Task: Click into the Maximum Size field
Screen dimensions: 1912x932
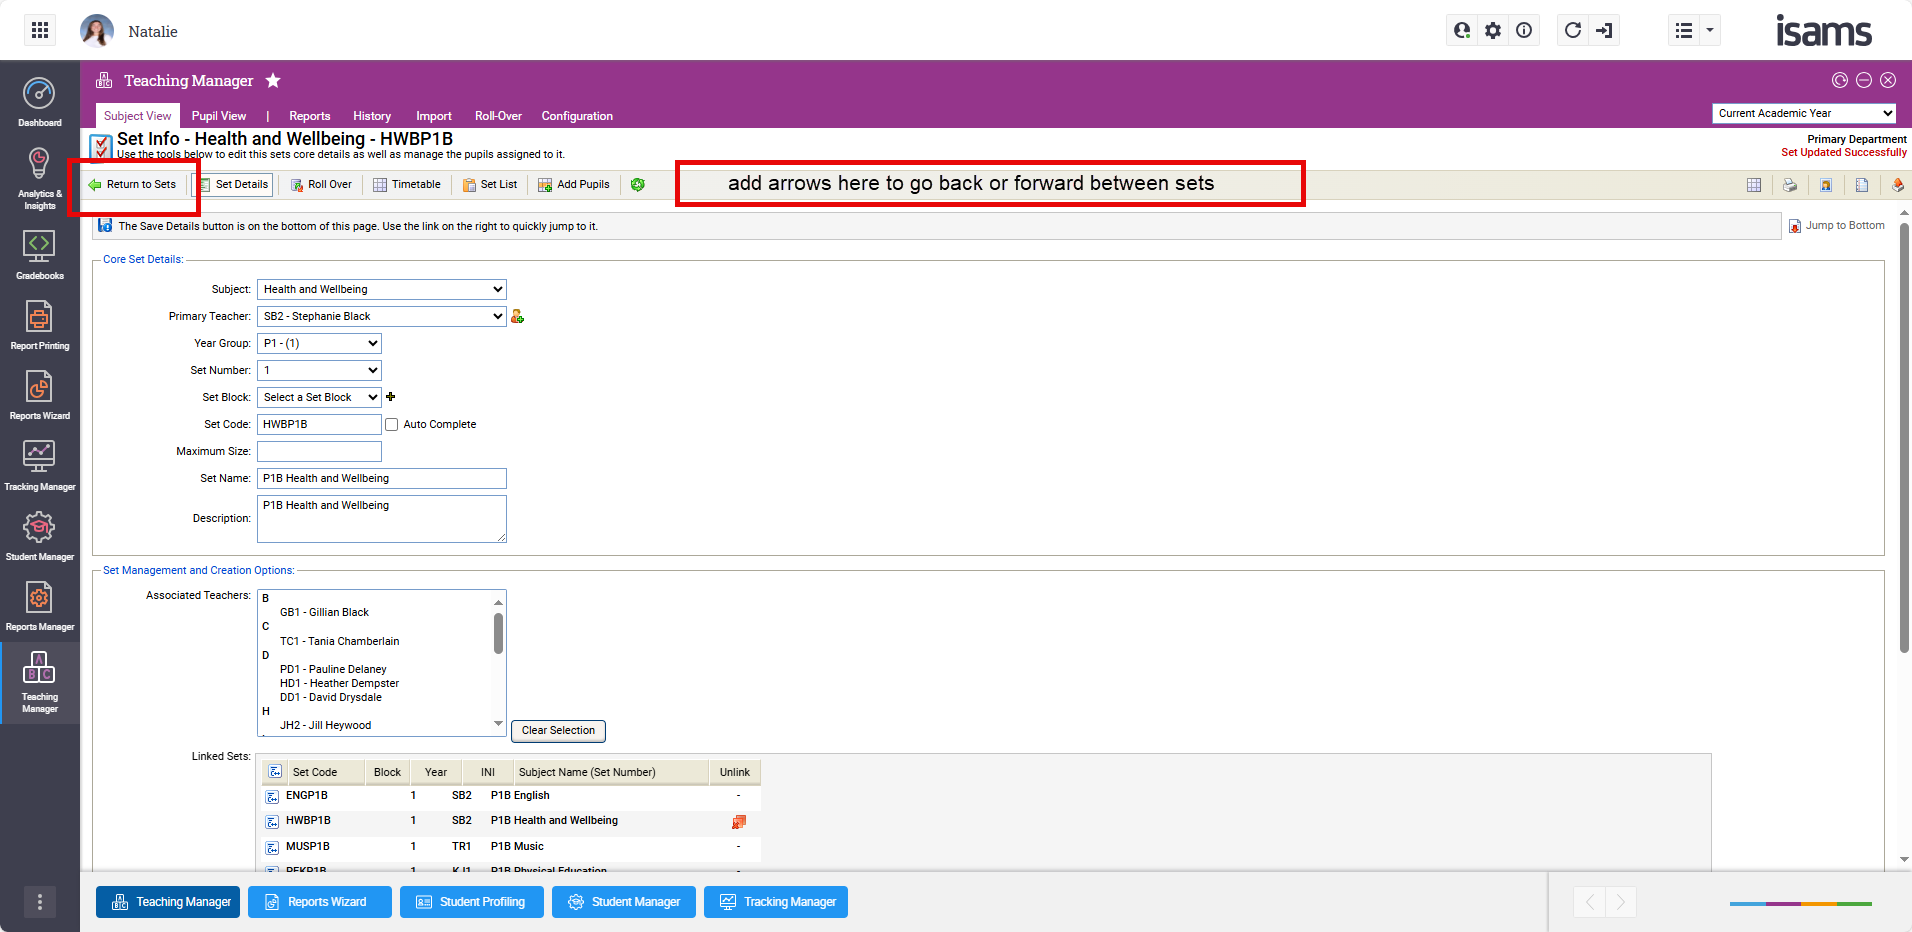Action: [x=319, y=452]
